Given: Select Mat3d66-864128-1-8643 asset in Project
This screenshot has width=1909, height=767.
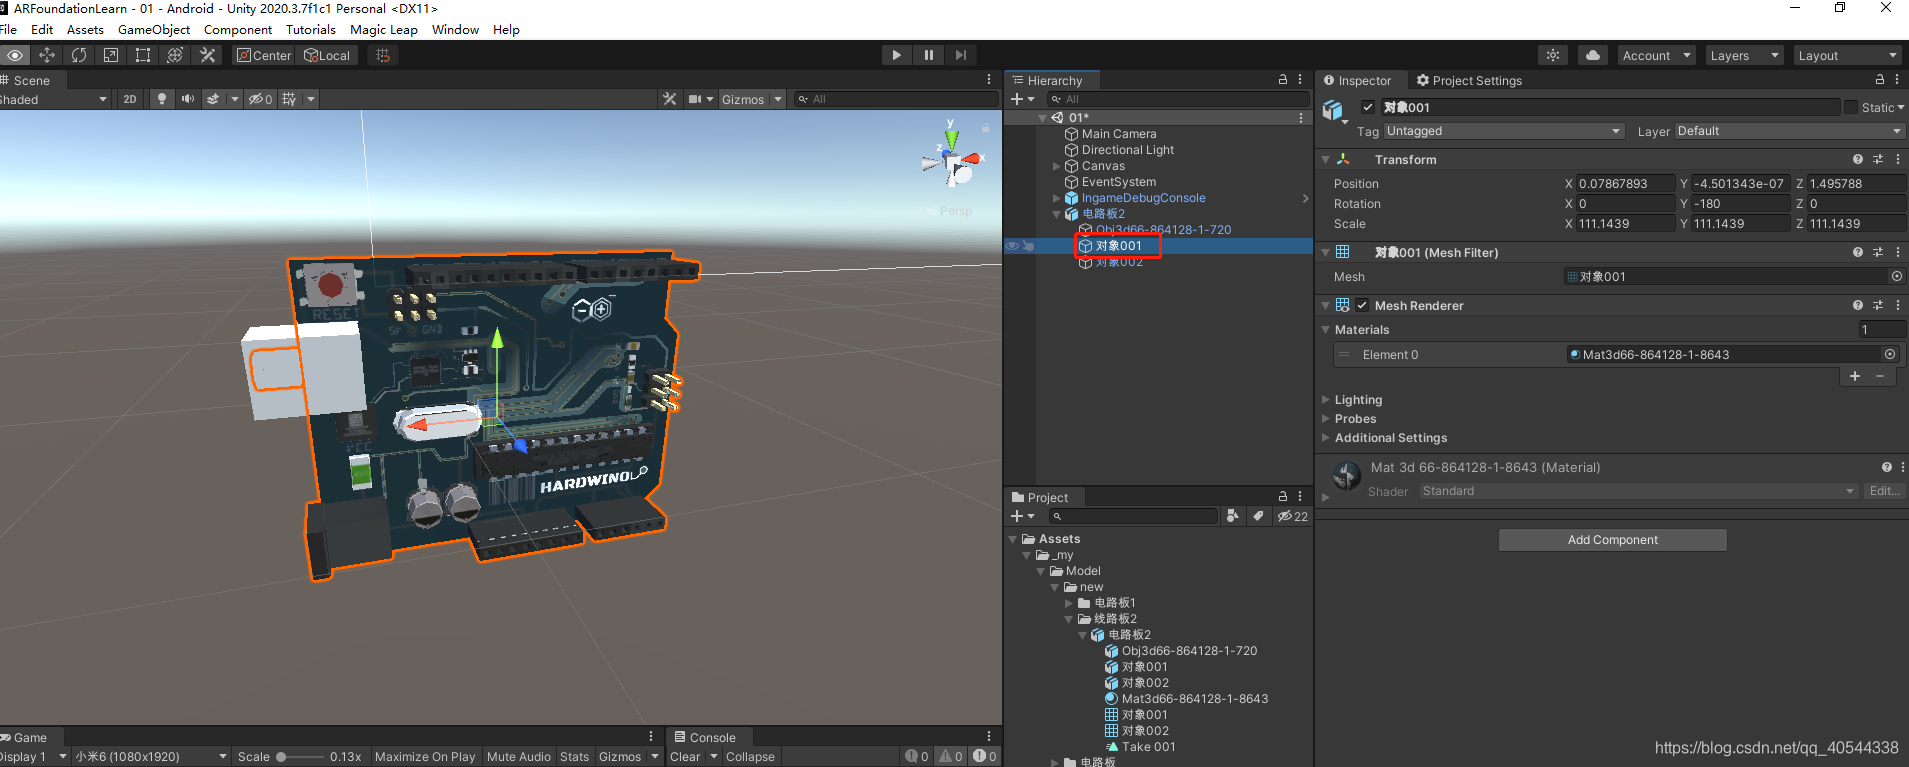Looking at the screenshot, I should click(1186, 699).
